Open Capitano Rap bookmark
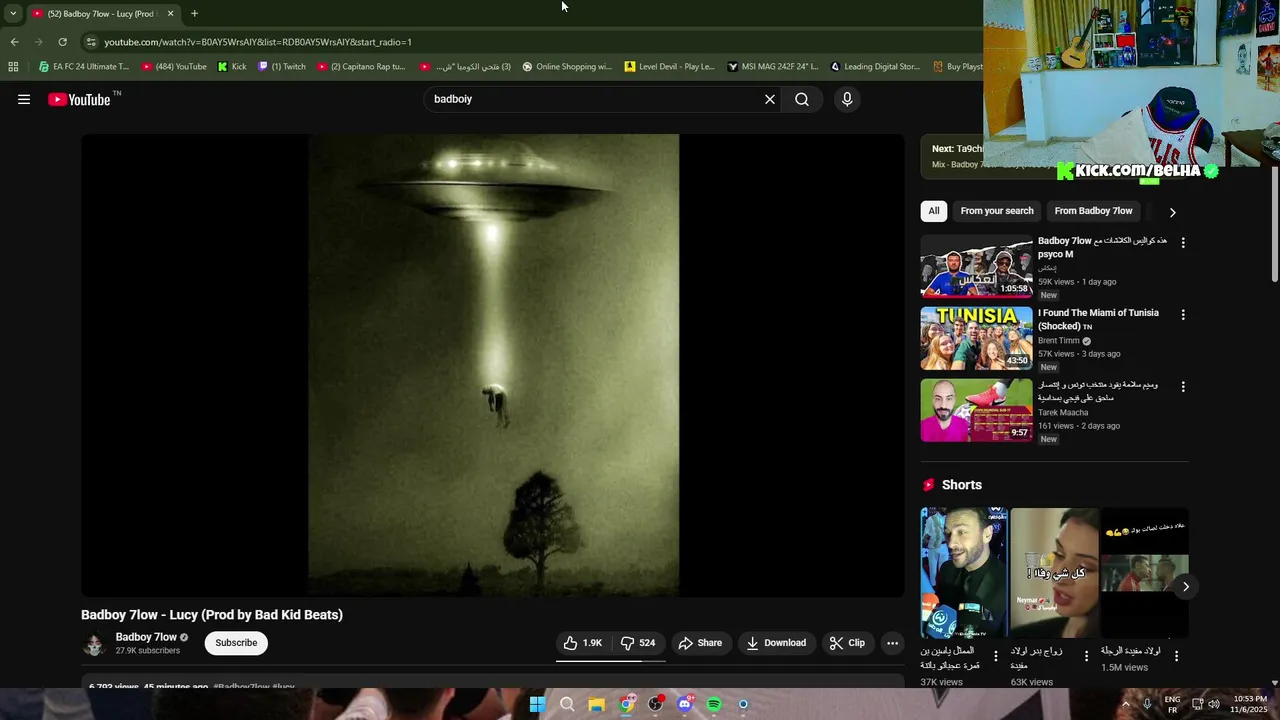 pyautogui.click(x=361, y=67)
